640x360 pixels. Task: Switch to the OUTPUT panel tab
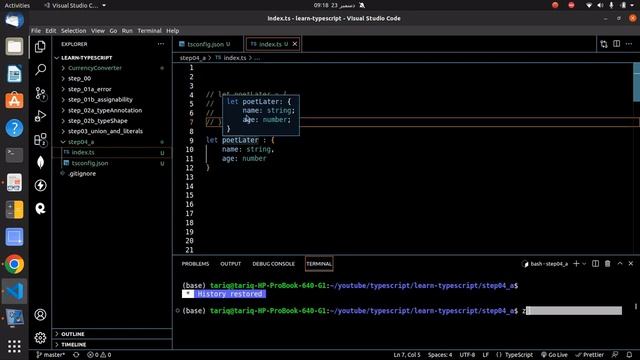pyautogui.click(x=231, y=264)
